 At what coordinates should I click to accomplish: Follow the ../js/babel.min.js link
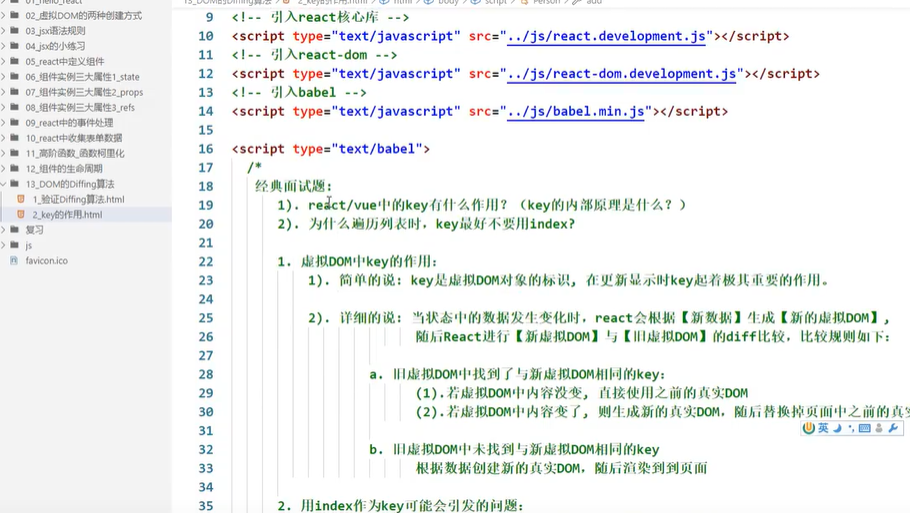point(576,111)
